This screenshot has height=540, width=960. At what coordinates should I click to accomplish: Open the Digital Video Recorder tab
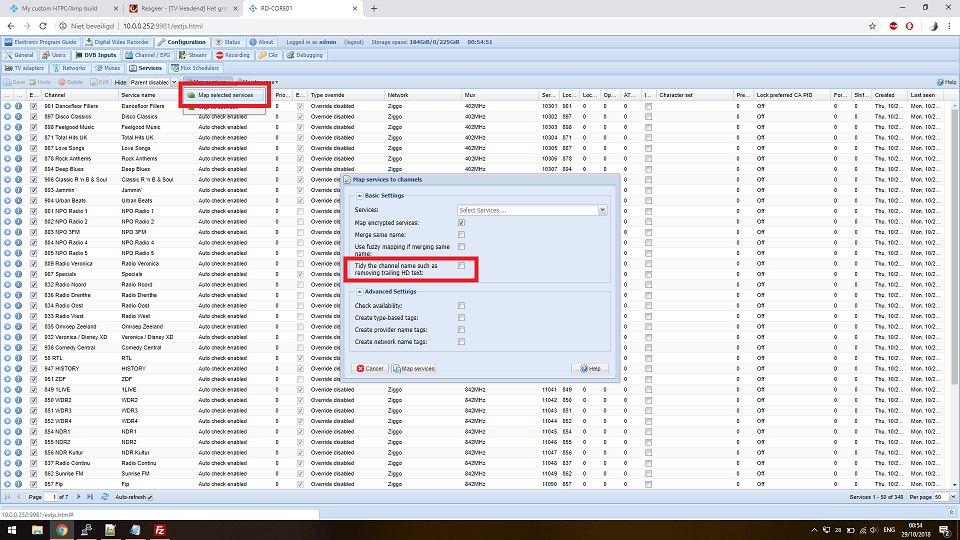coord(117,42)
